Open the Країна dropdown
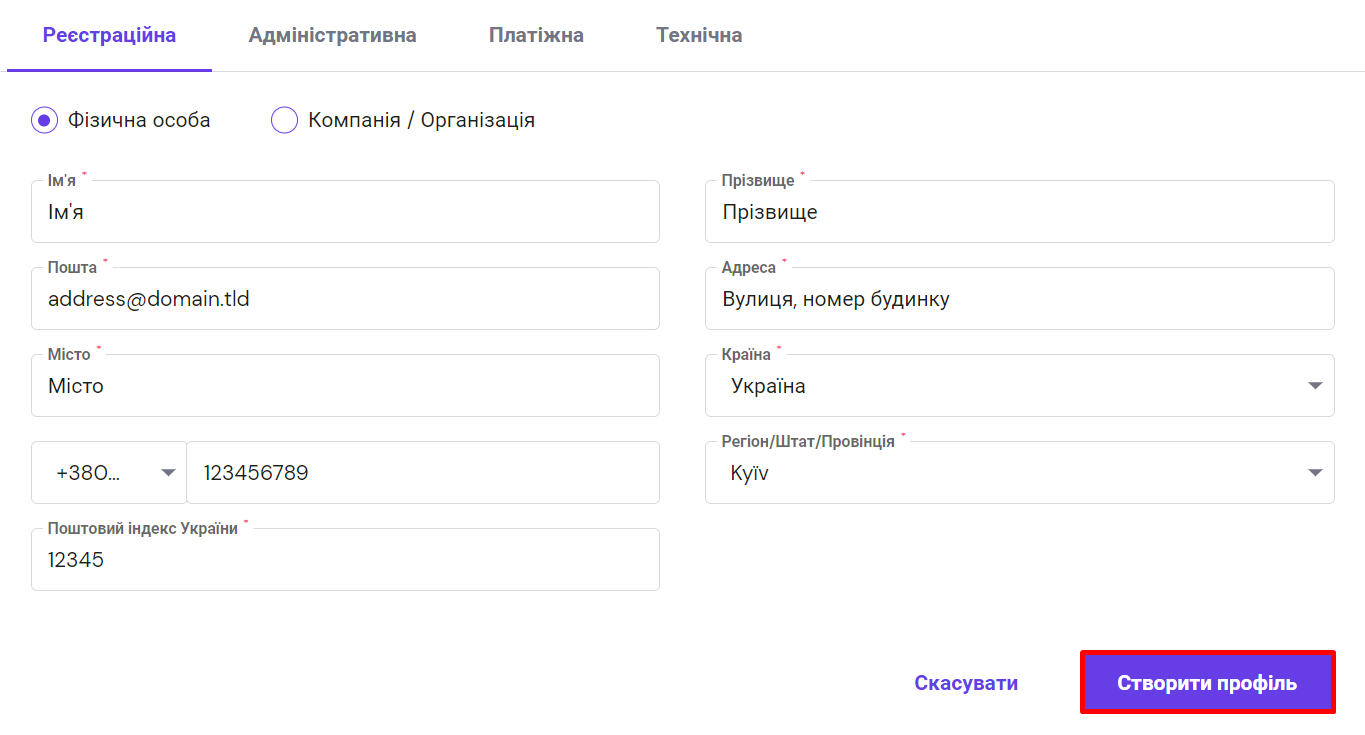Image resolution: width=1365 pixels, height=735 pixels. 1000,386
